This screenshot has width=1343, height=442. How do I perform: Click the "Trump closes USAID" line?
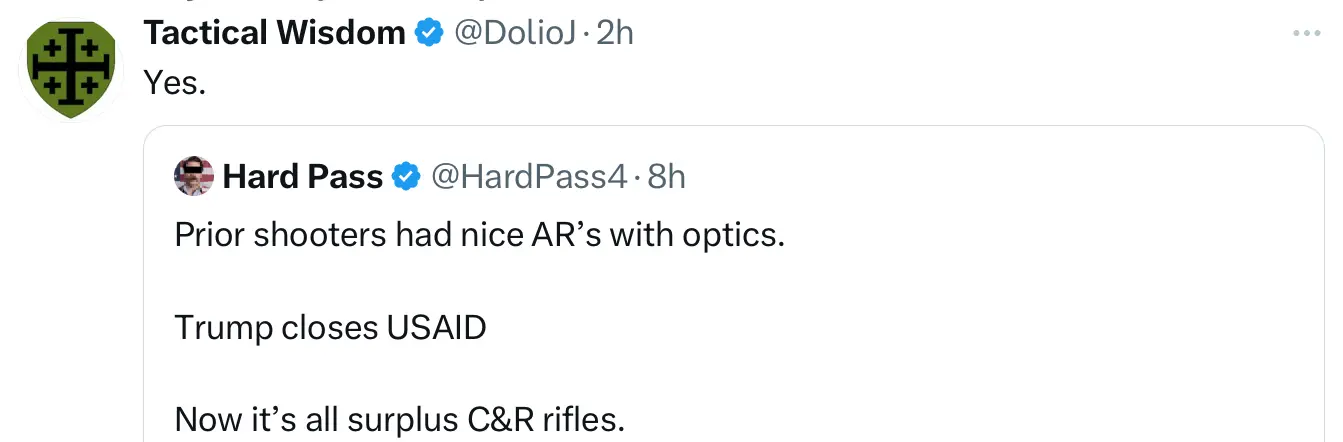[330, 328]
